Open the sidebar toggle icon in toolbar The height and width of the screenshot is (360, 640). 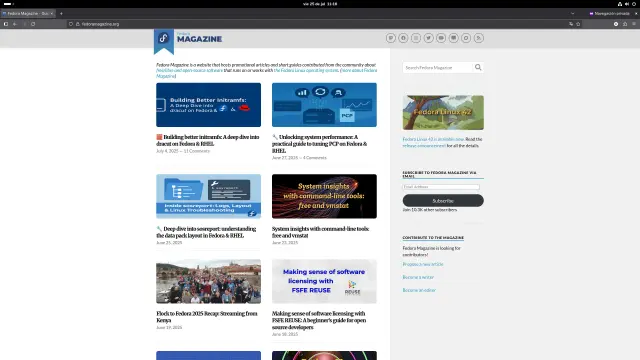tap(6, 24)
